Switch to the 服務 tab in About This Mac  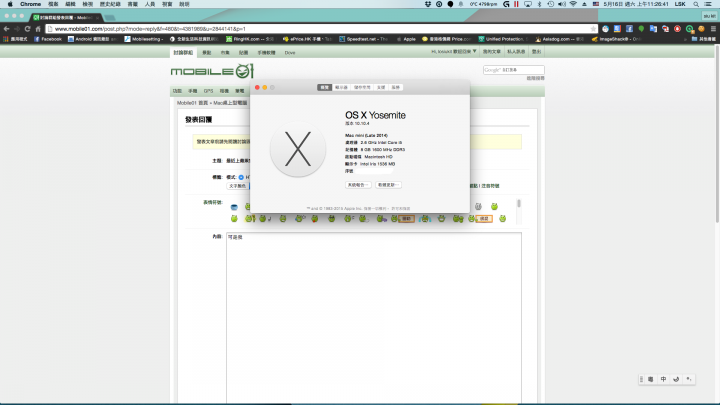pyautogui.click(x=396, y=87)
